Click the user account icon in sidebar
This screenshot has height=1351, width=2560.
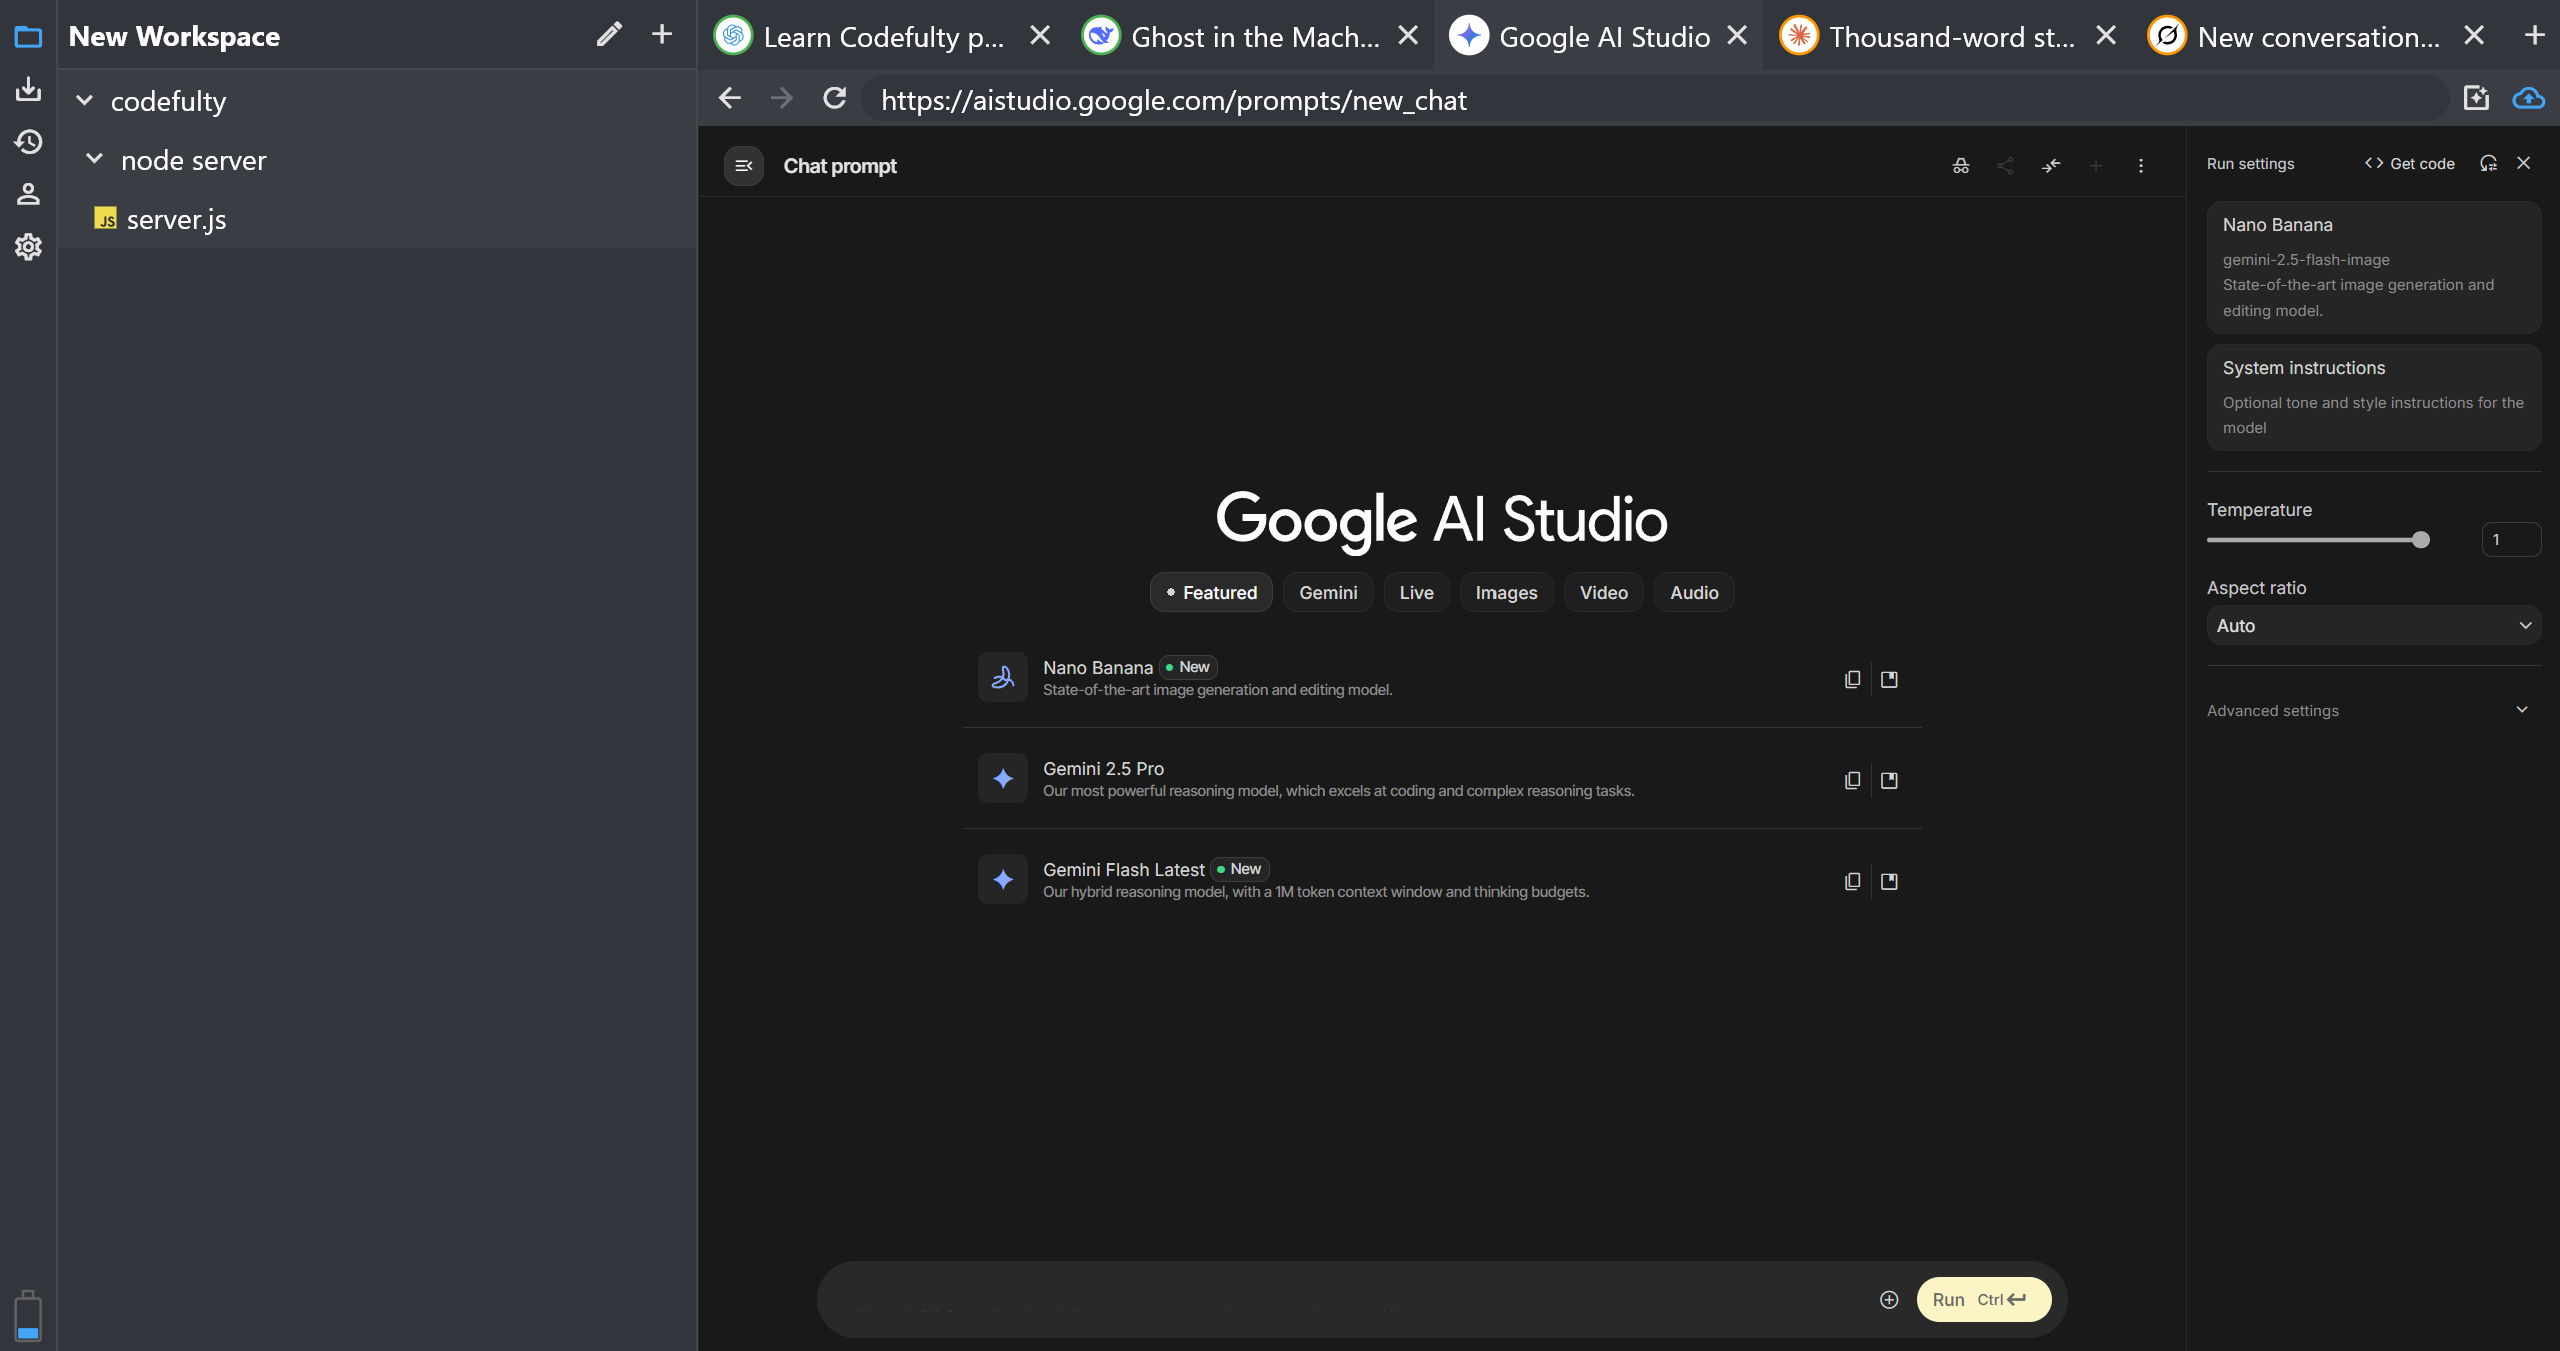28,194
